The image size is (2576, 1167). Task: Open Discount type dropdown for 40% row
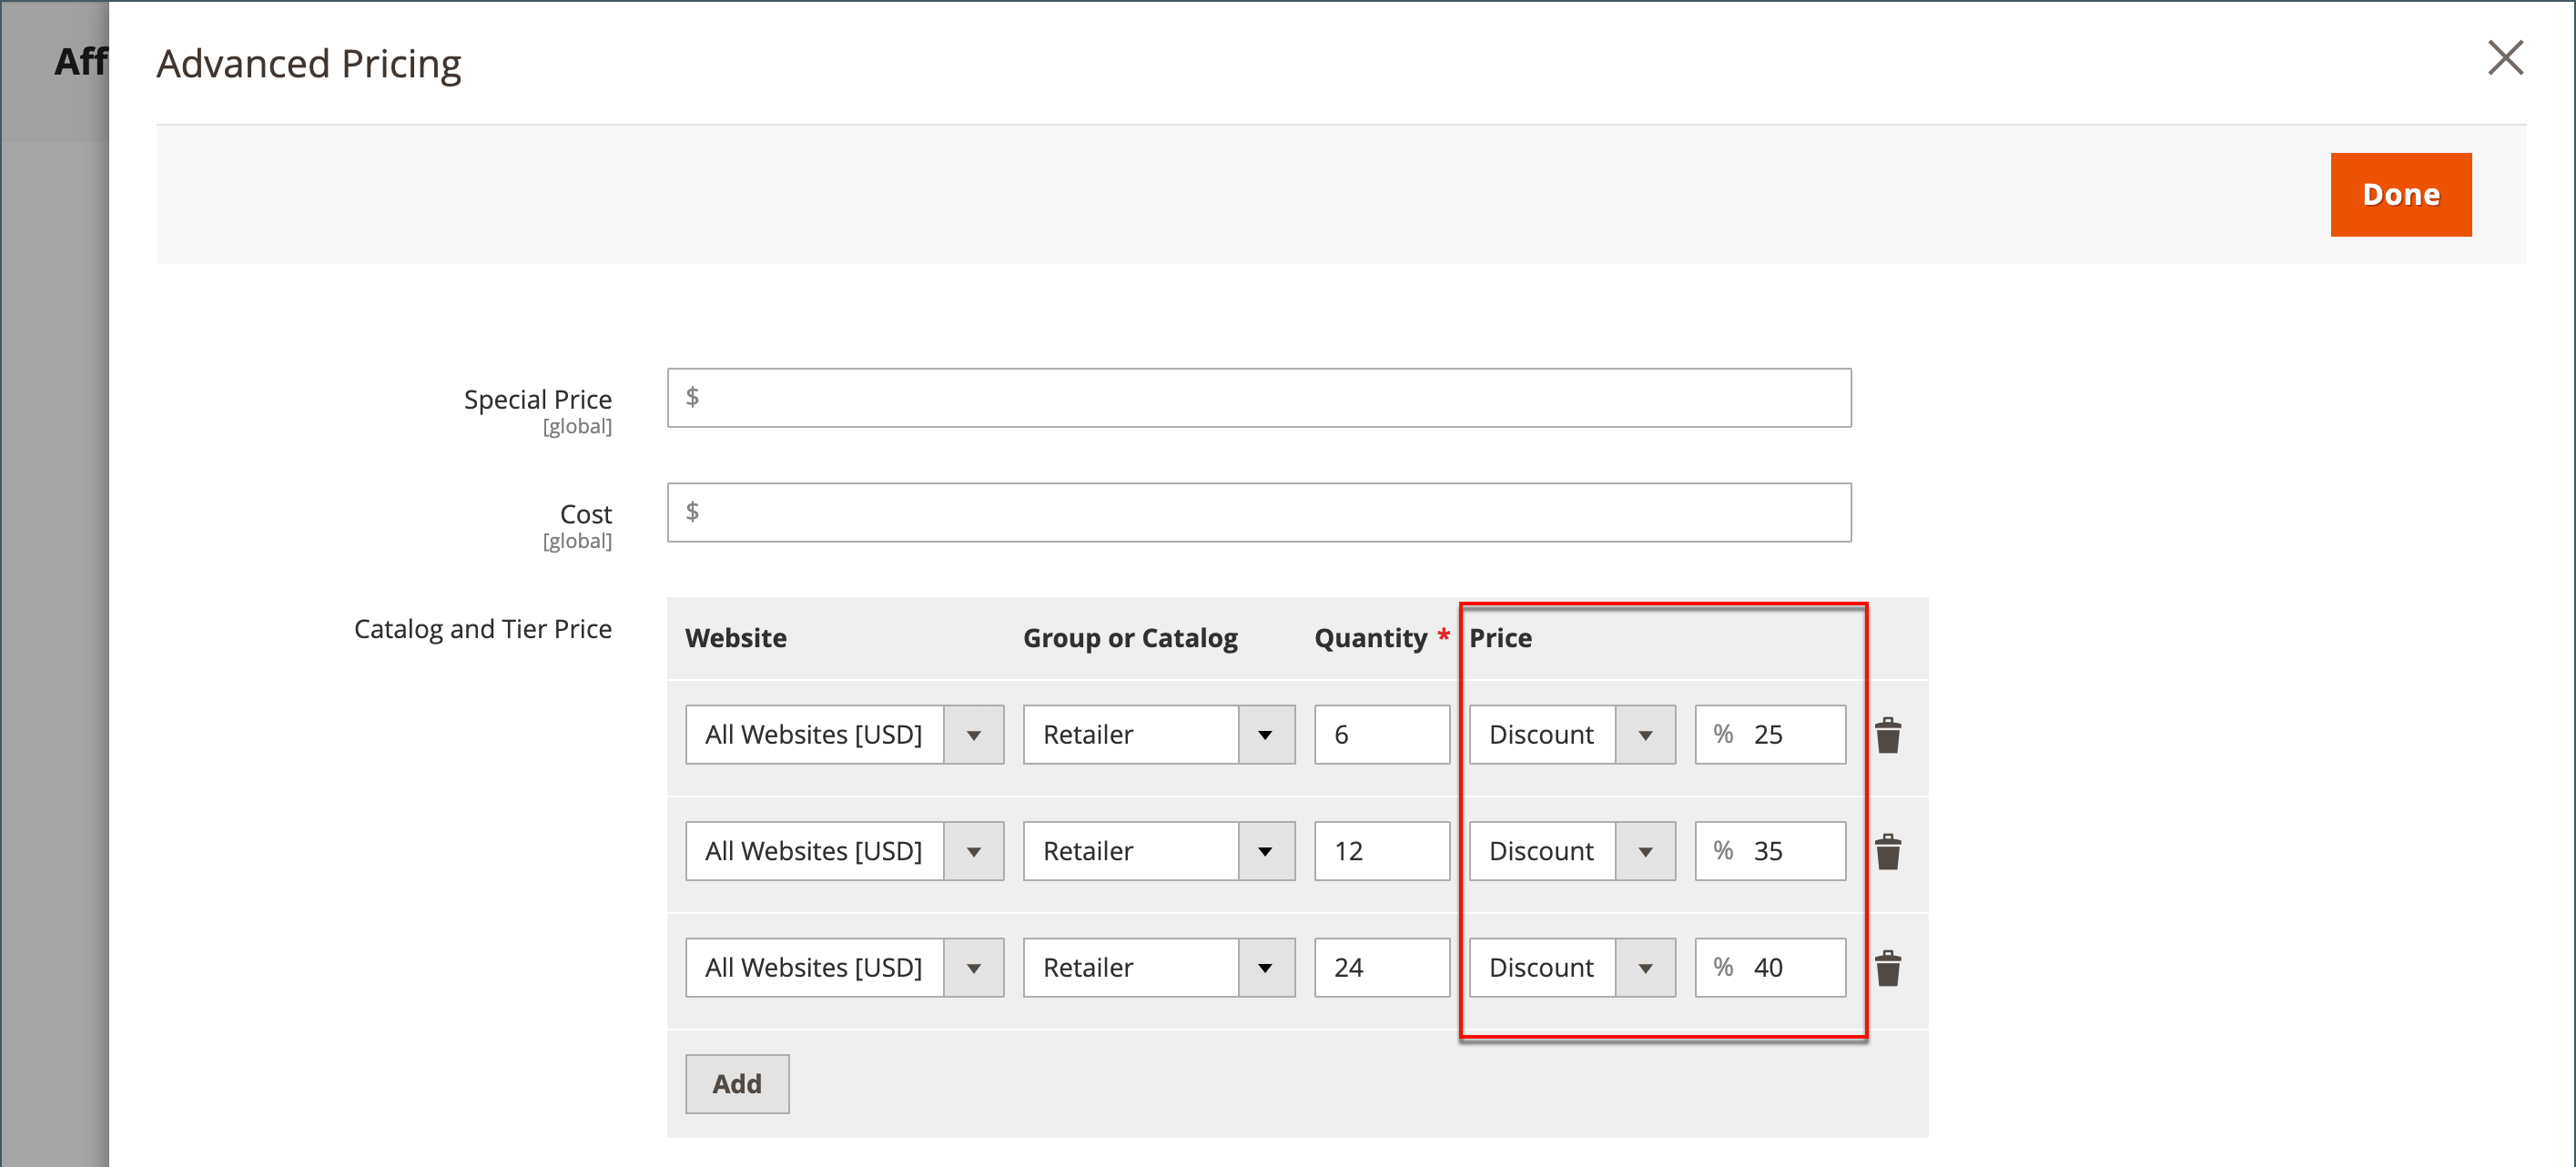[x=1571, y=968]
